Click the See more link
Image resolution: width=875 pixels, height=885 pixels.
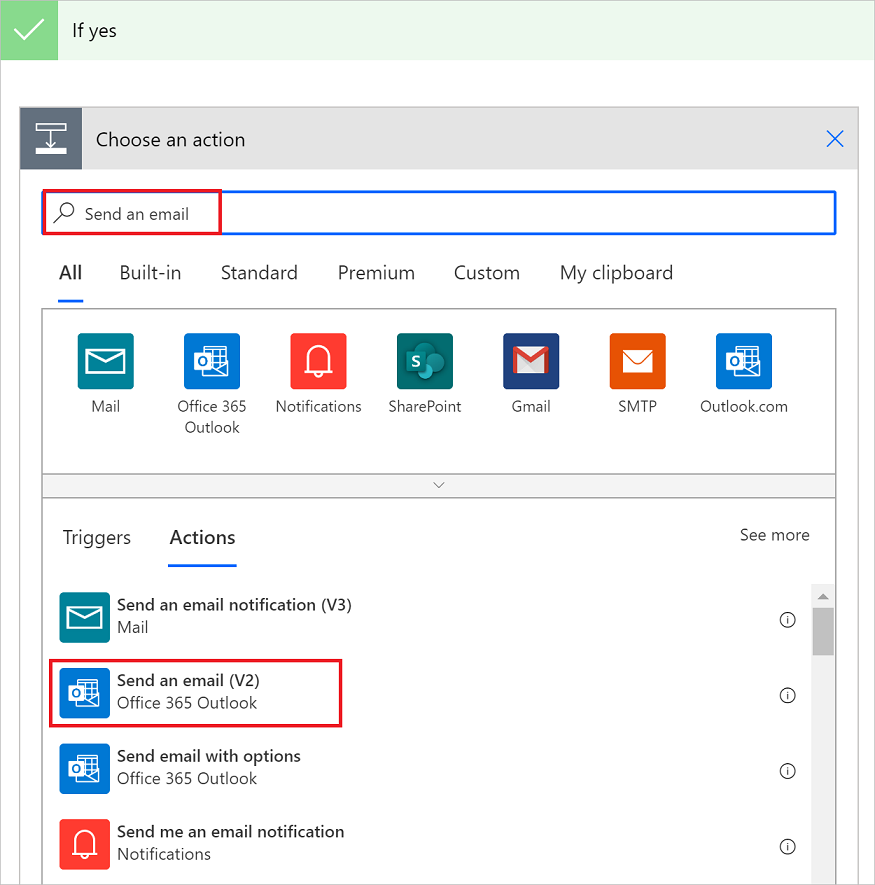tap(774, 535)
